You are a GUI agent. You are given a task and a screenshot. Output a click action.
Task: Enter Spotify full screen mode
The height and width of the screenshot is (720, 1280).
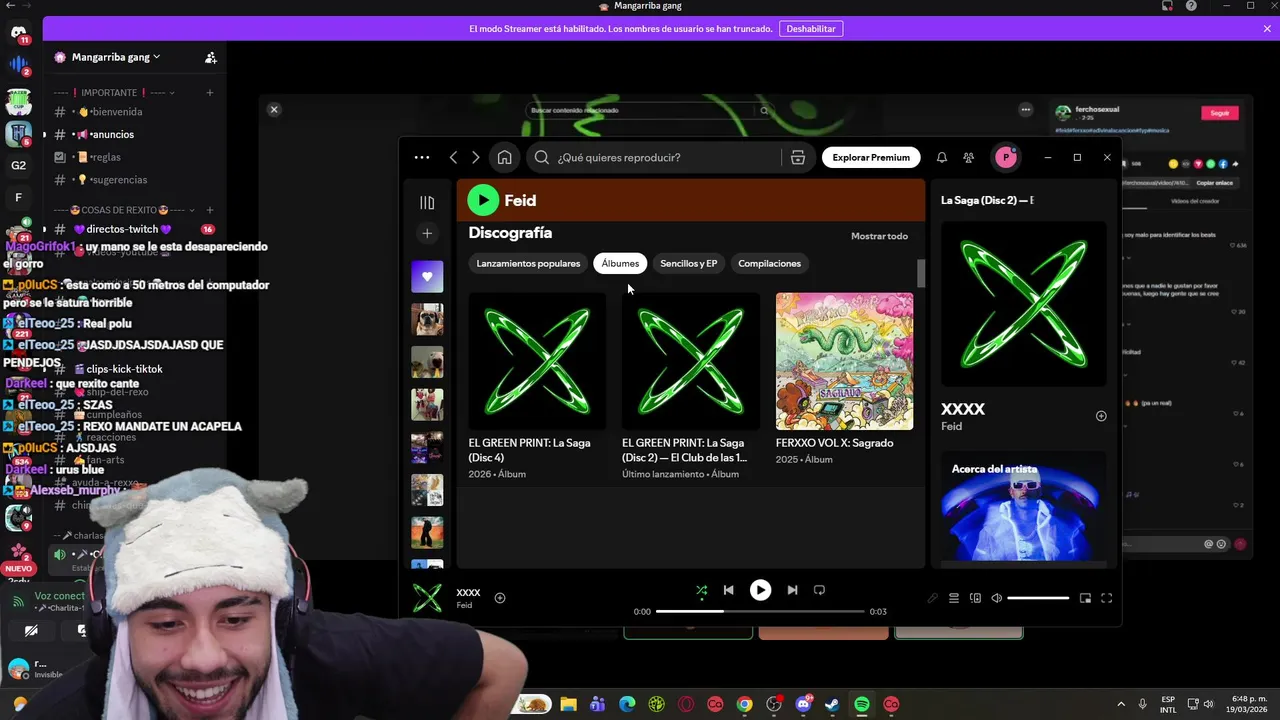point(1107,598)
